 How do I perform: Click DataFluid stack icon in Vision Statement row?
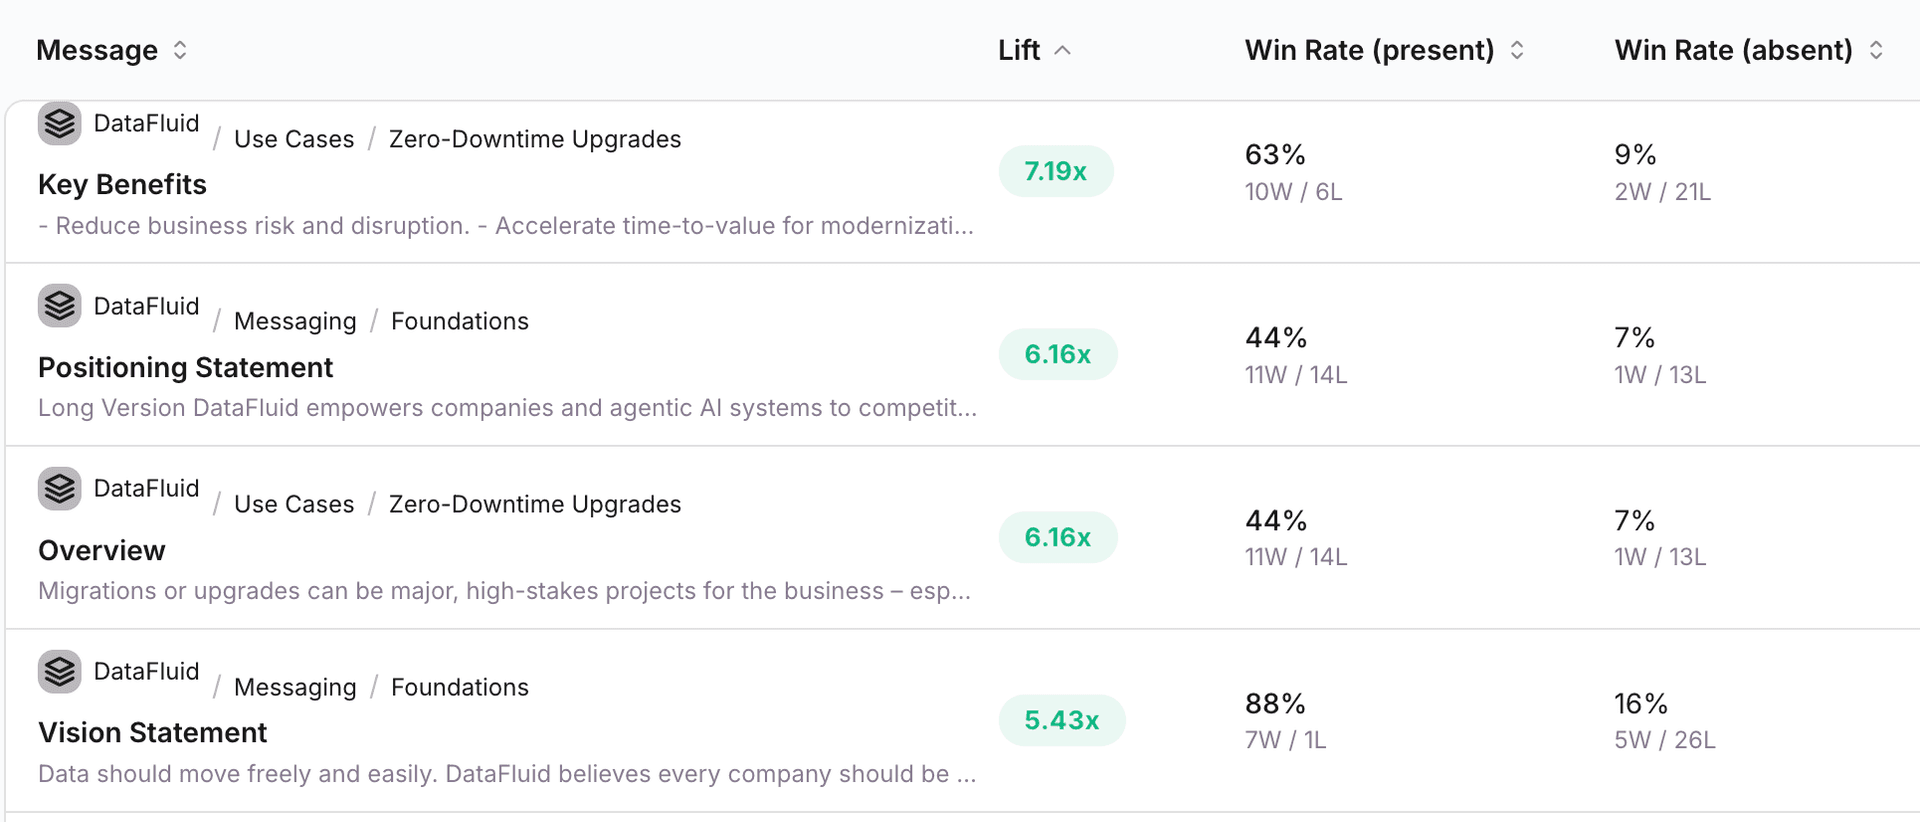point(60,671)
